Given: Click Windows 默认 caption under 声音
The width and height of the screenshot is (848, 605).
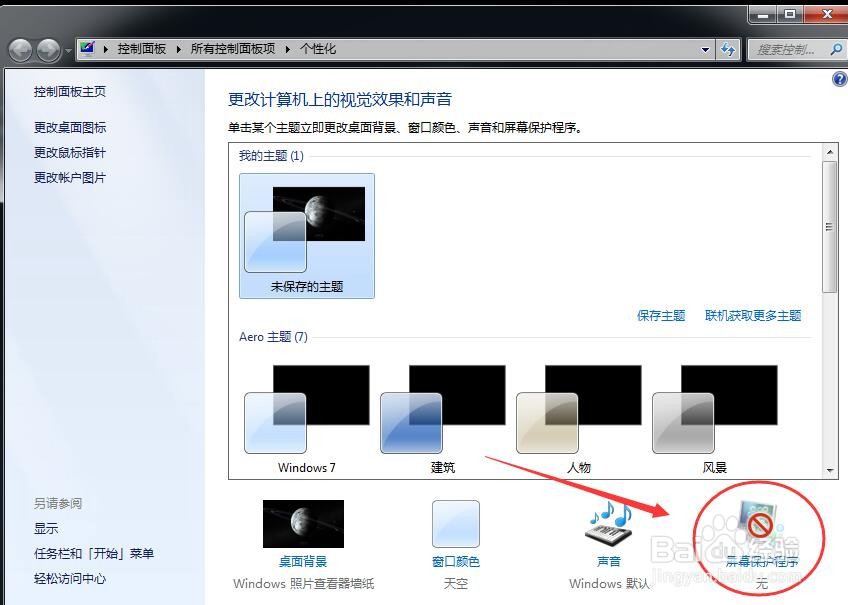Looking at the screenshot, I should 609,584.
